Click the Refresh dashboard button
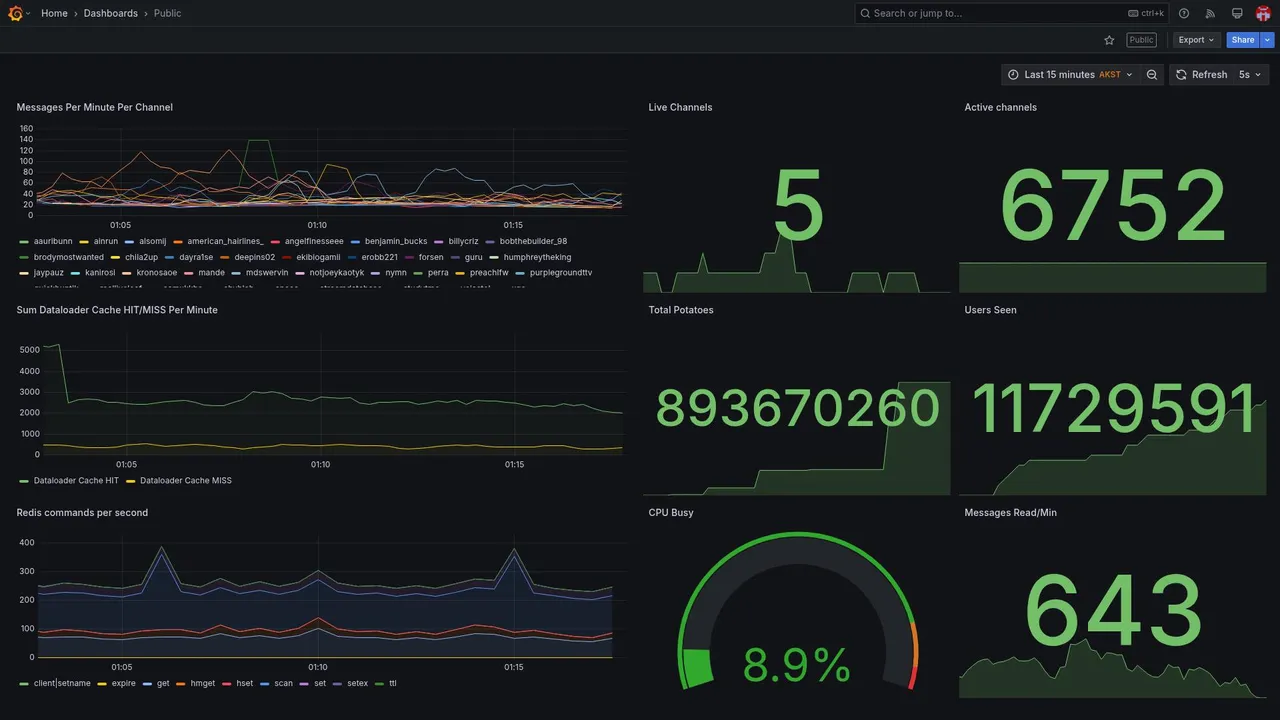The height and width of the screenshot is (720, 1280). [x=1201, y=75]
